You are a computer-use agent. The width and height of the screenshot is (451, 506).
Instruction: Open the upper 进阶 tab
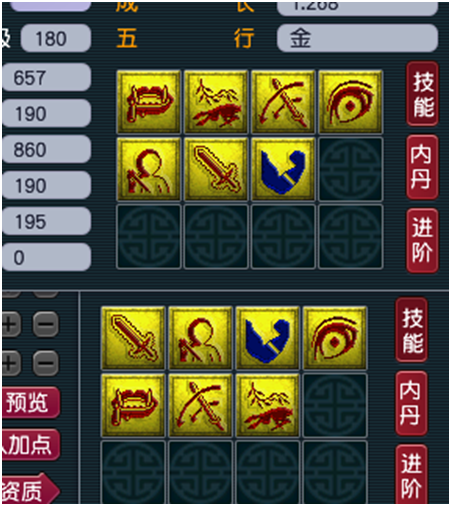pos(422,241)
